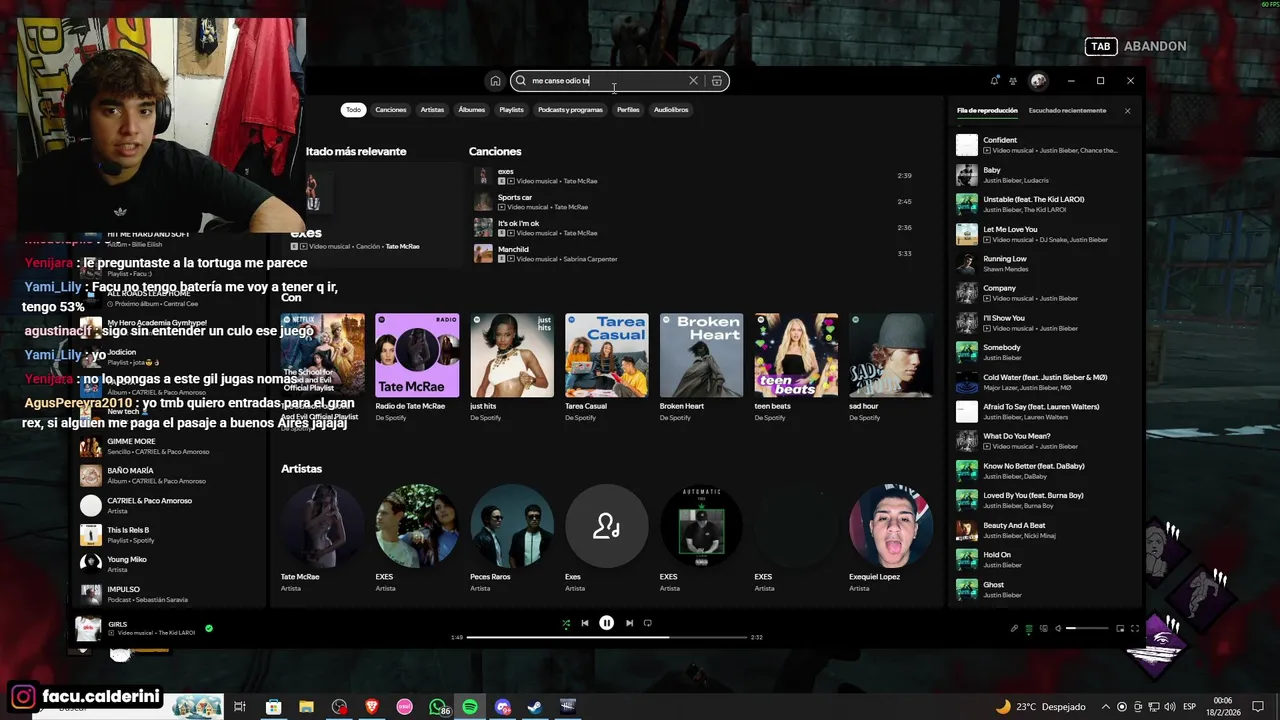Select the Canciones filter chip
This screenshot has height=720, width=1280.
point(391,110)
